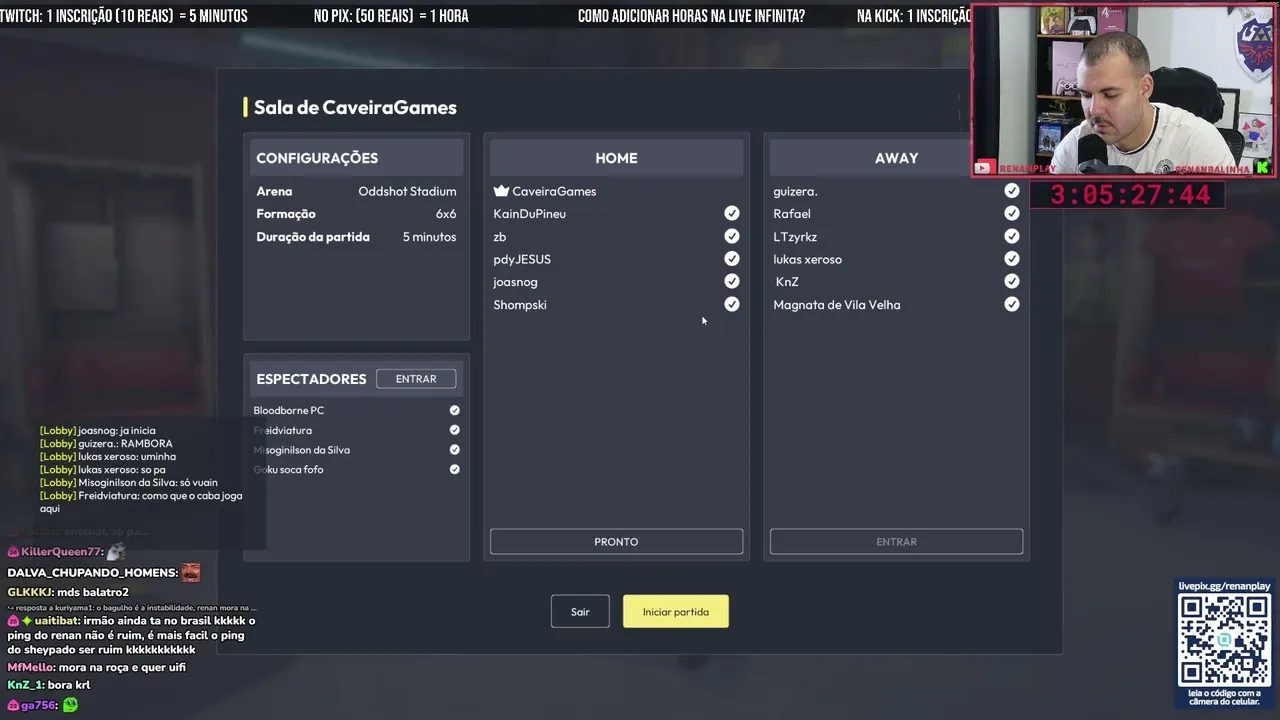Click the livepix.gg/renanplay link text
The height and width of the screenshot is (720, 1280).
(x=1224, y=586)
